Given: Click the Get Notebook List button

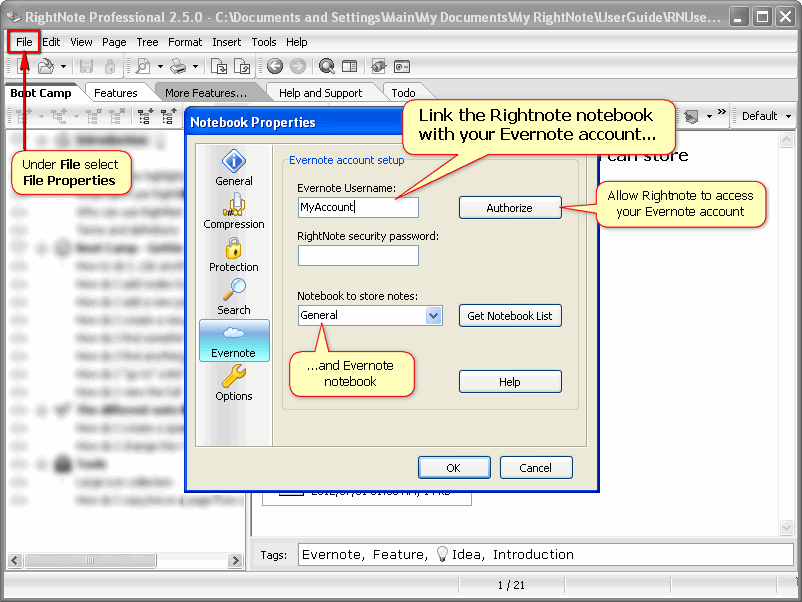Looking at the screenshot, I should (510, 316).
